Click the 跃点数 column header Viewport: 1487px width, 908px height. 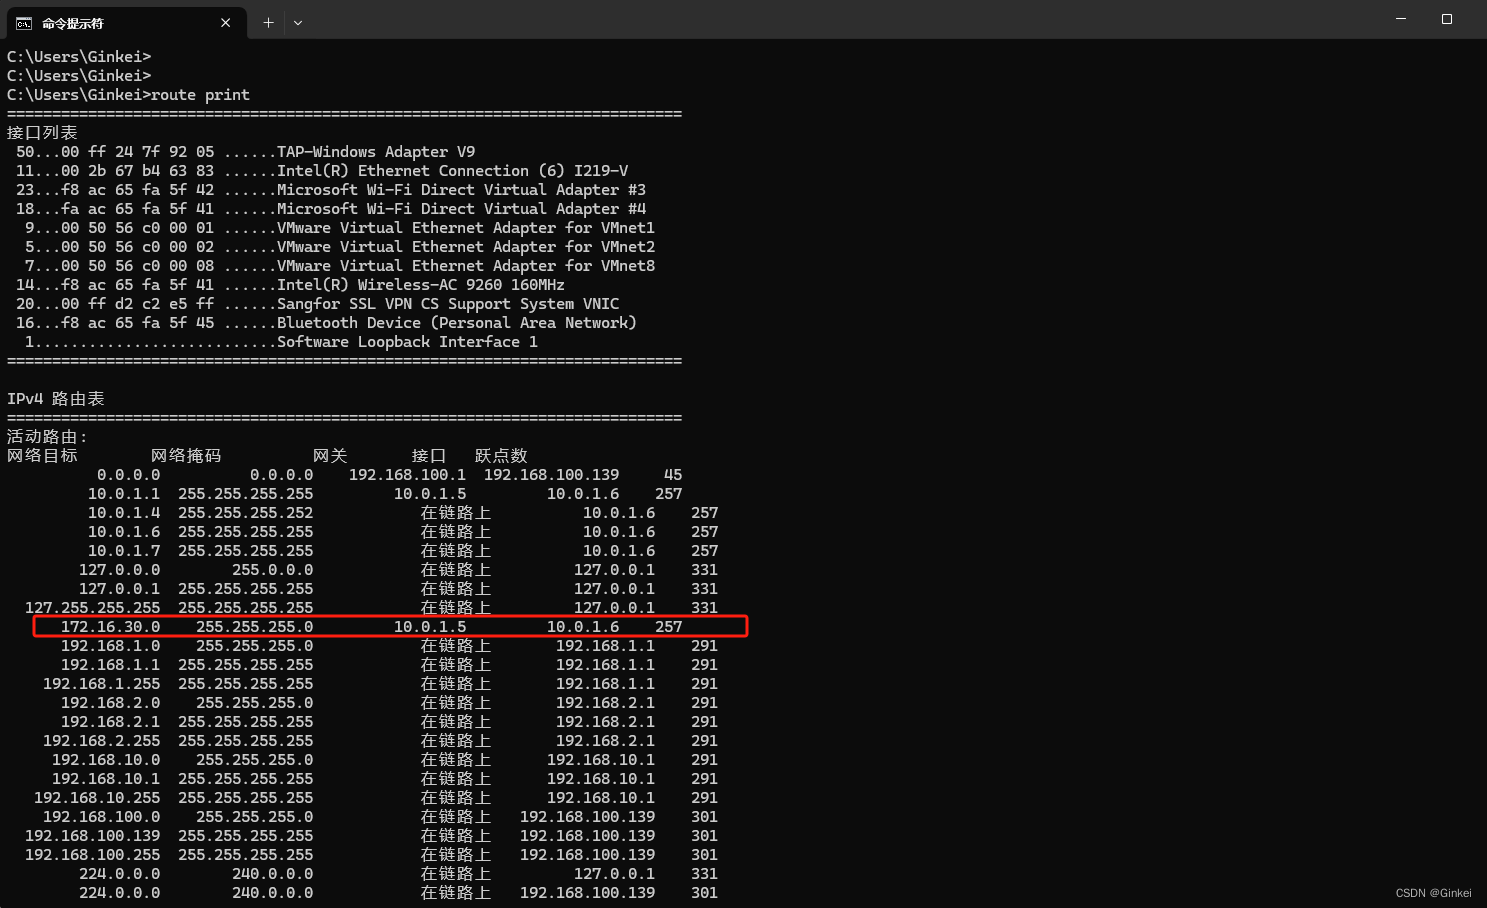tap(501, 456)
